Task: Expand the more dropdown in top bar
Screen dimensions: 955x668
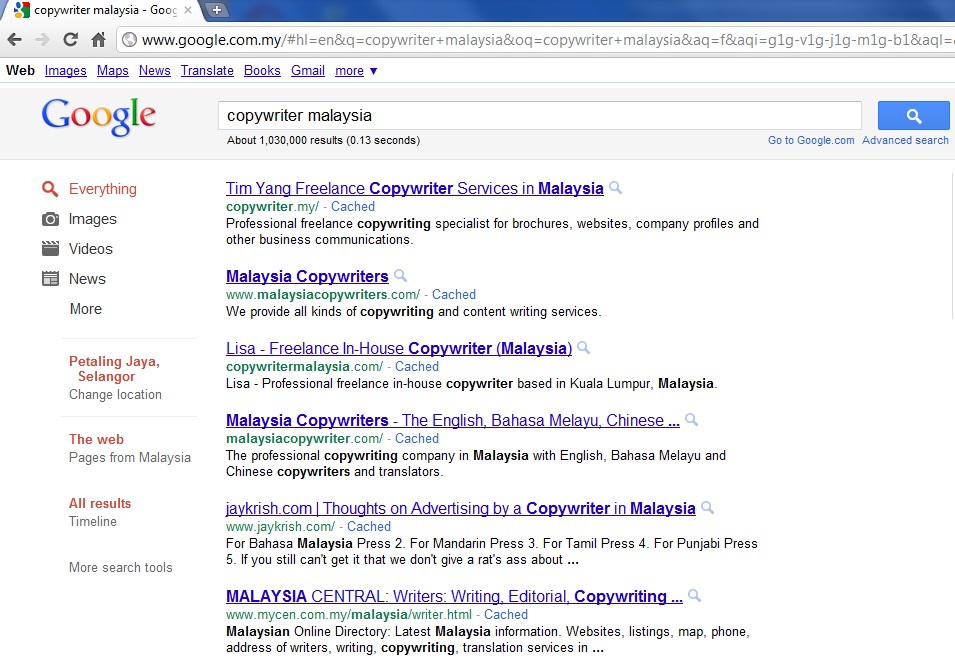Action: (x=356, y=71)
